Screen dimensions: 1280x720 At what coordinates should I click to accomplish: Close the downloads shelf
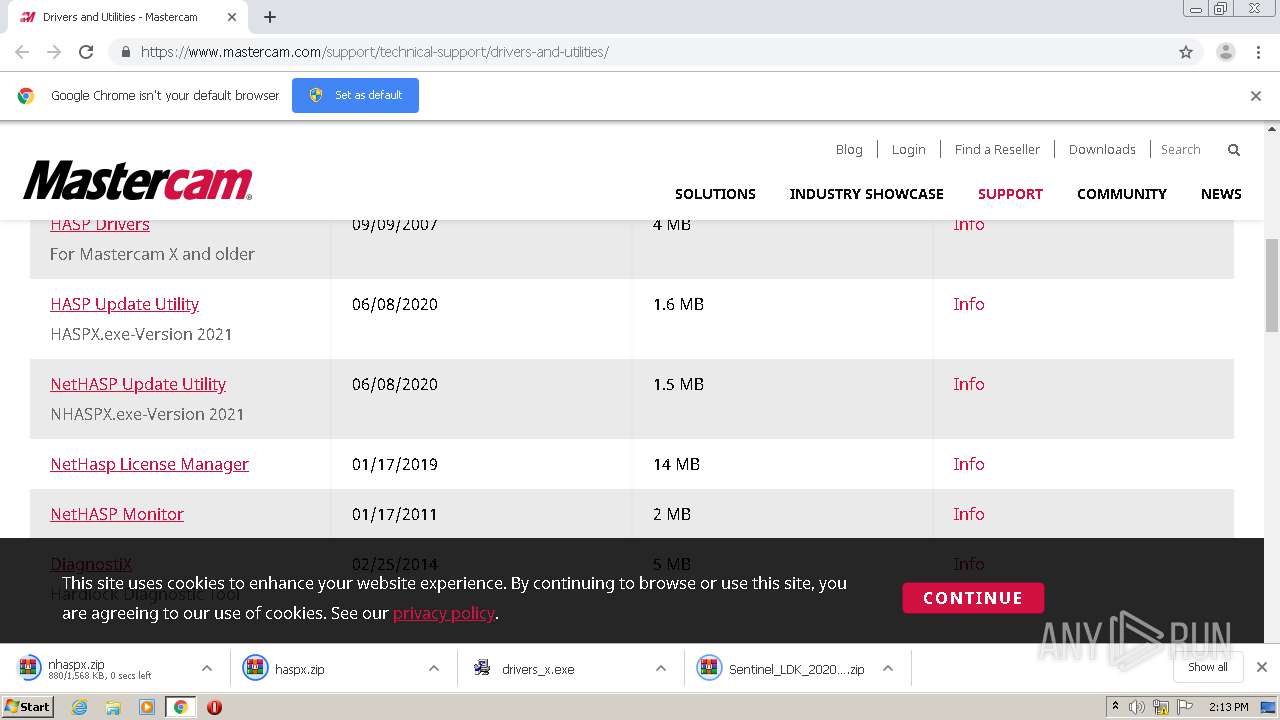pyautogui.click(x=1262, y=667)
